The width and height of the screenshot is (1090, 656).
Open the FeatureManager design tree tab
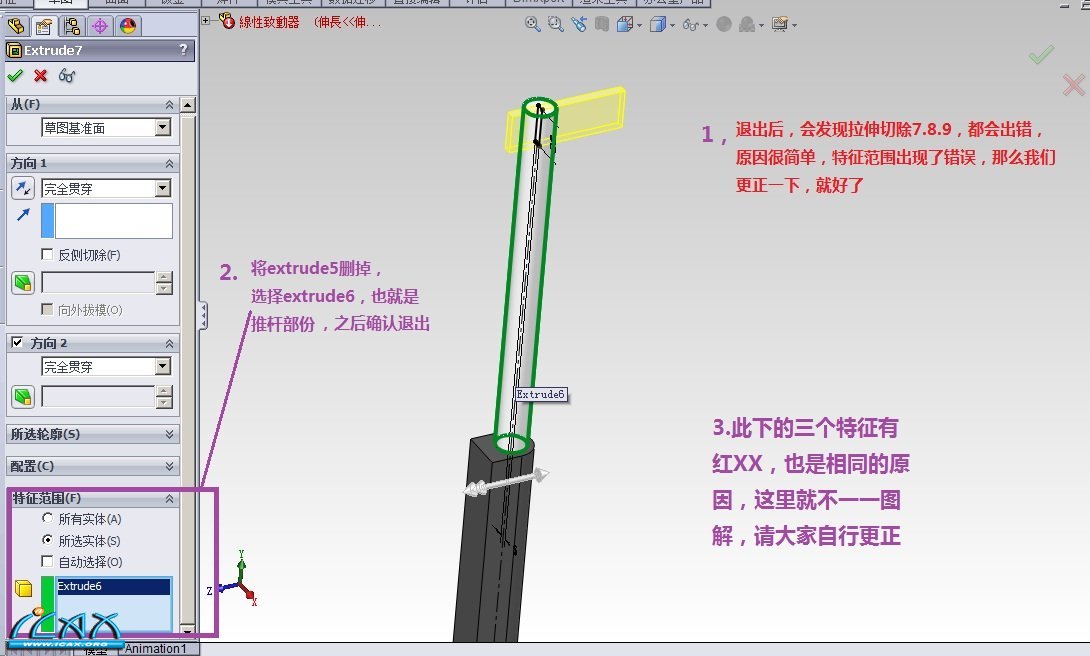(x=16, y=26)
